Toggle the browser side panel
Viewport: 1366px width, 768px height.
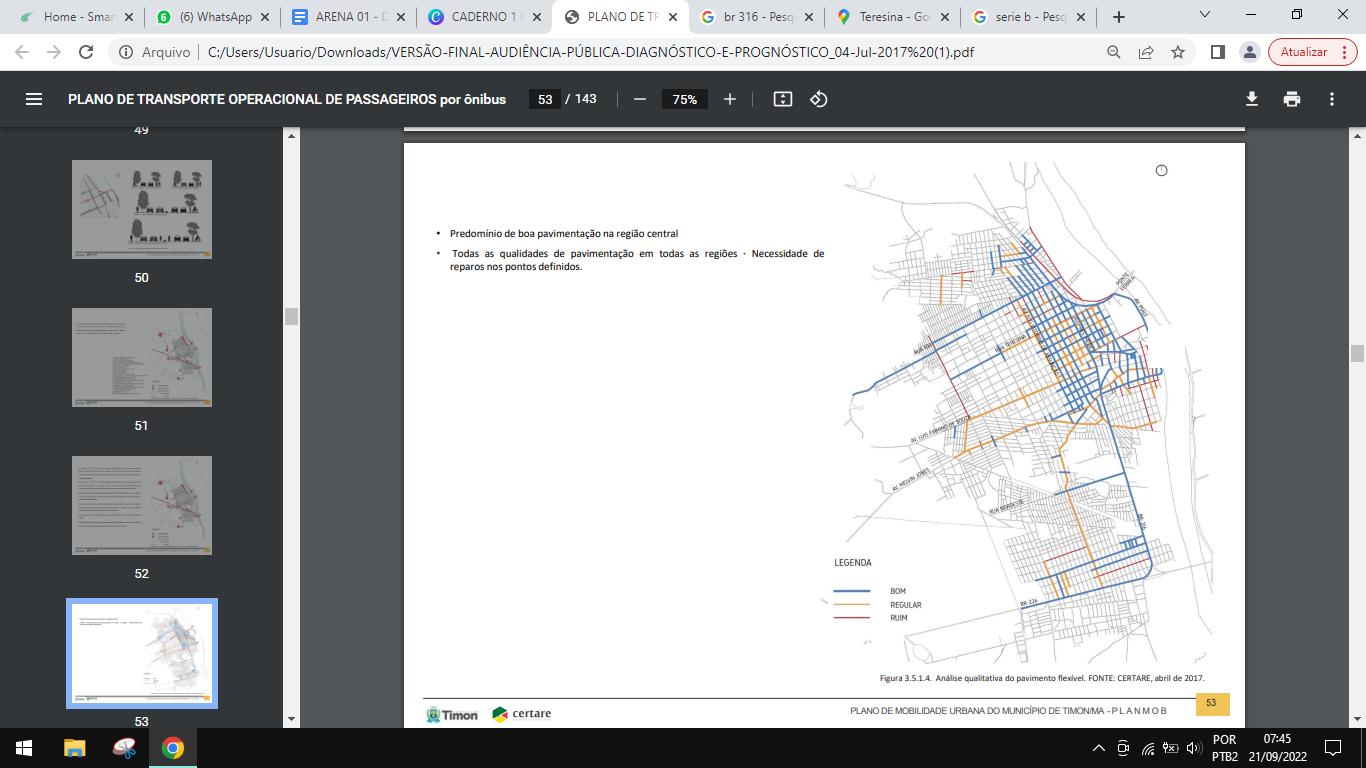click(1217, 52)
